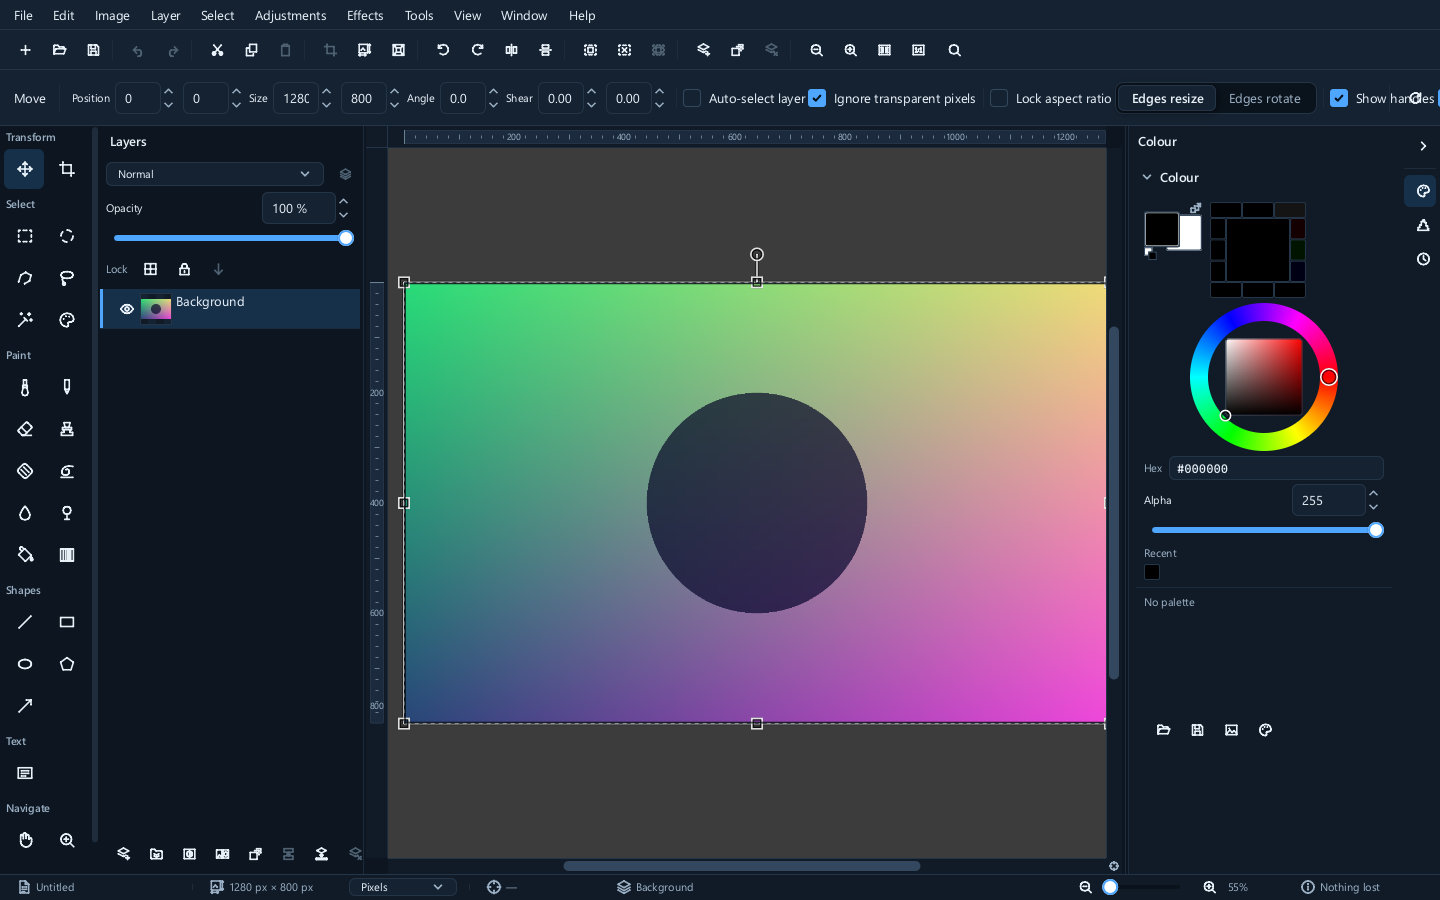
Task: Click the Opacity slider handle
Action: (346, 238)
